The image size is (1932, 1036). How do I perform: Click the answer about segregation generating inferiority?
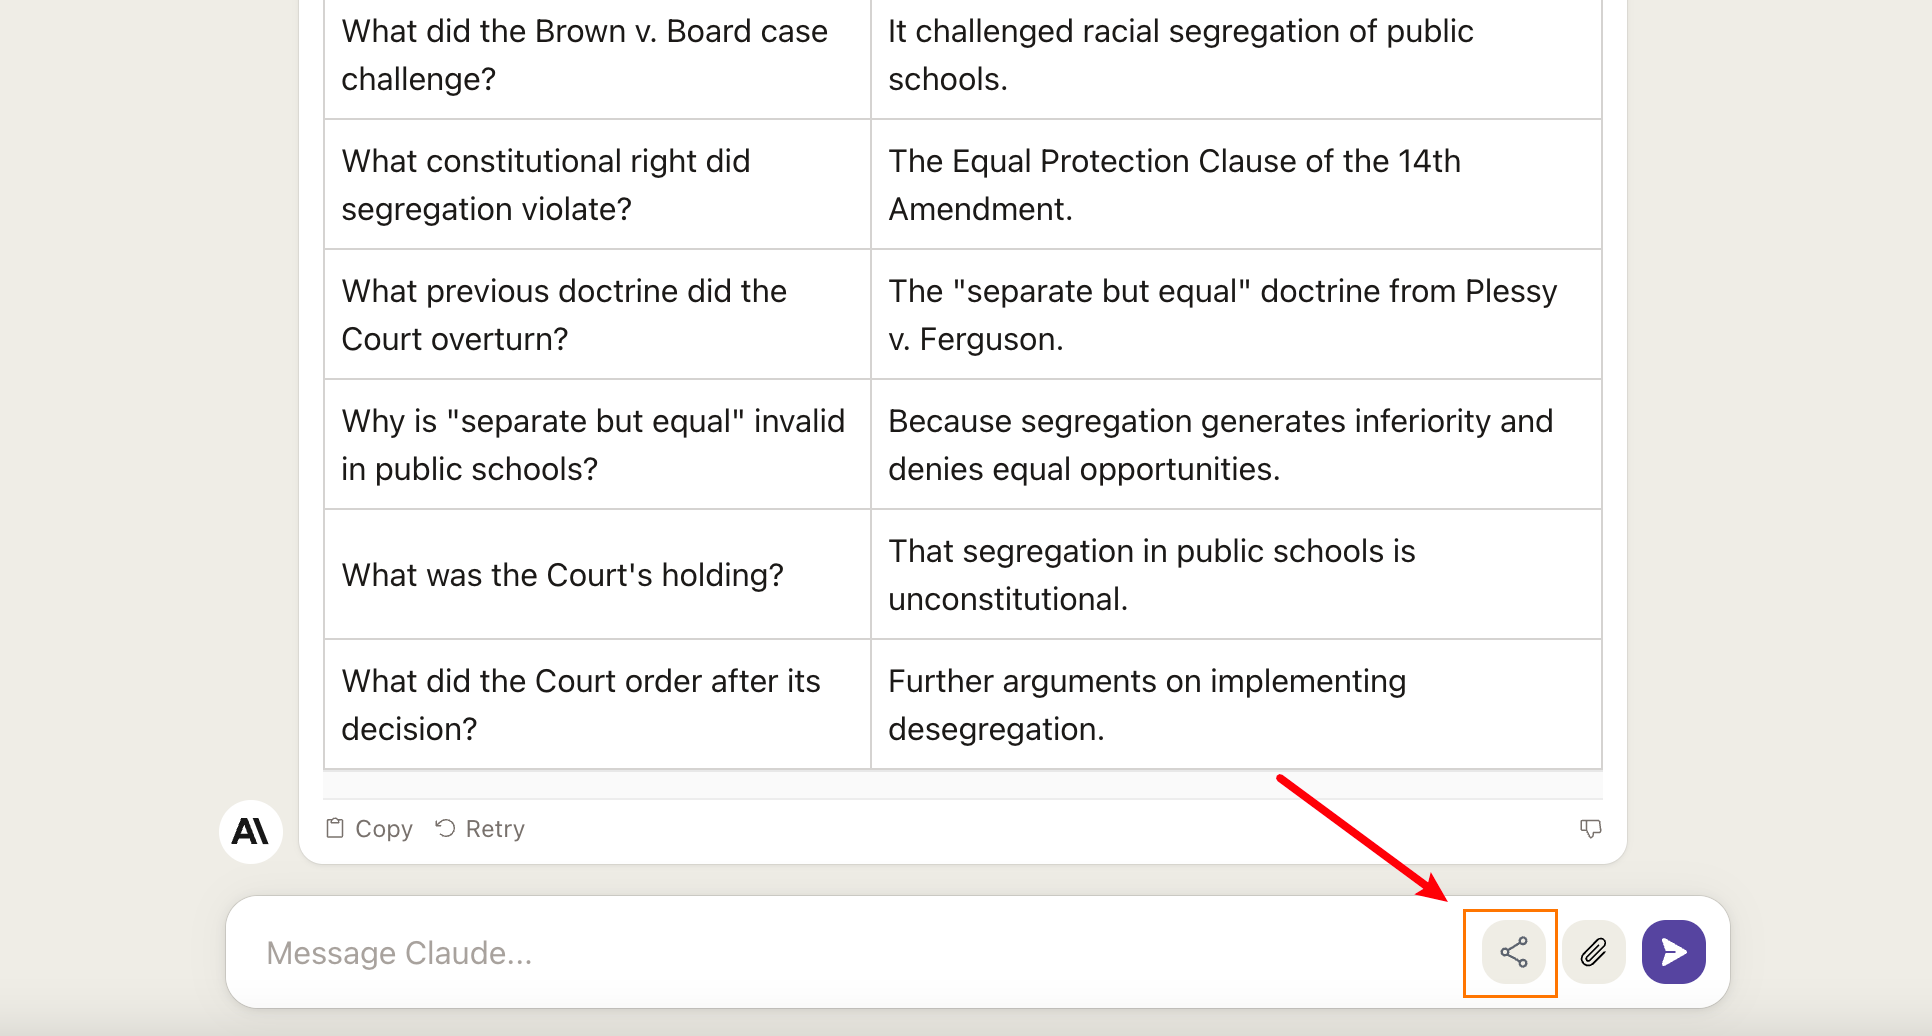pyautogui.click(x=1236, y=445)
